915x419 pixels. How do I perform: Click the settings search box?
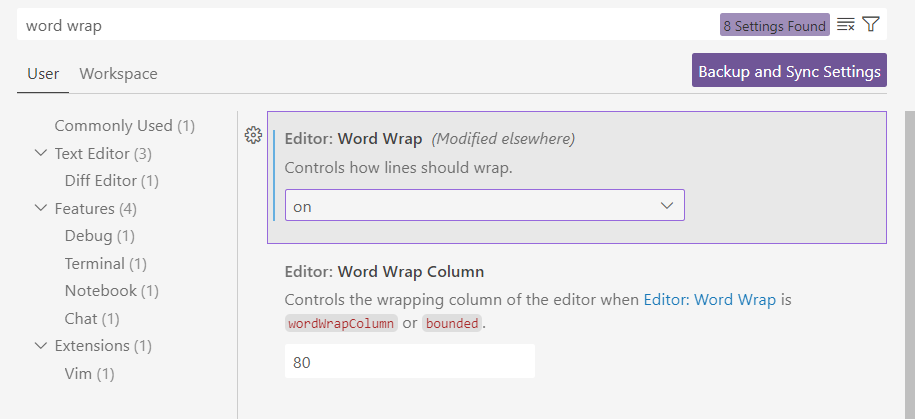[x=360, y=25]
